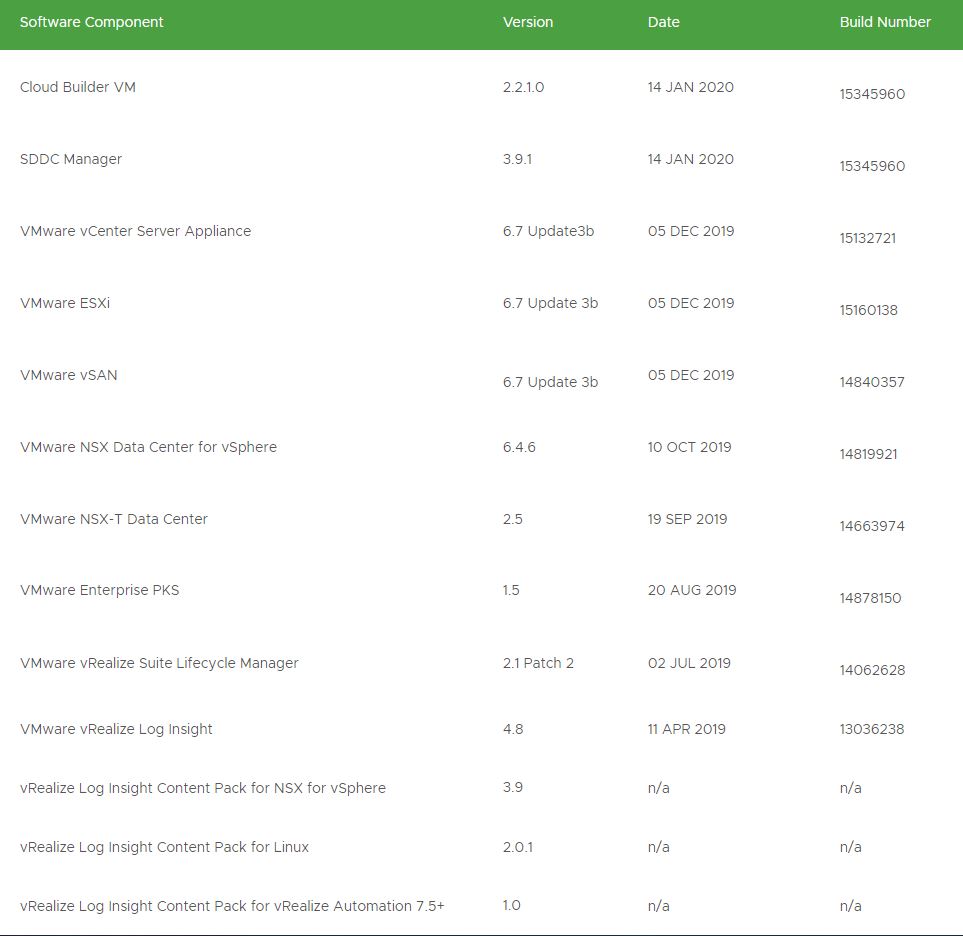
Task: Click the Build Number column header
Action: coord(885,22)
